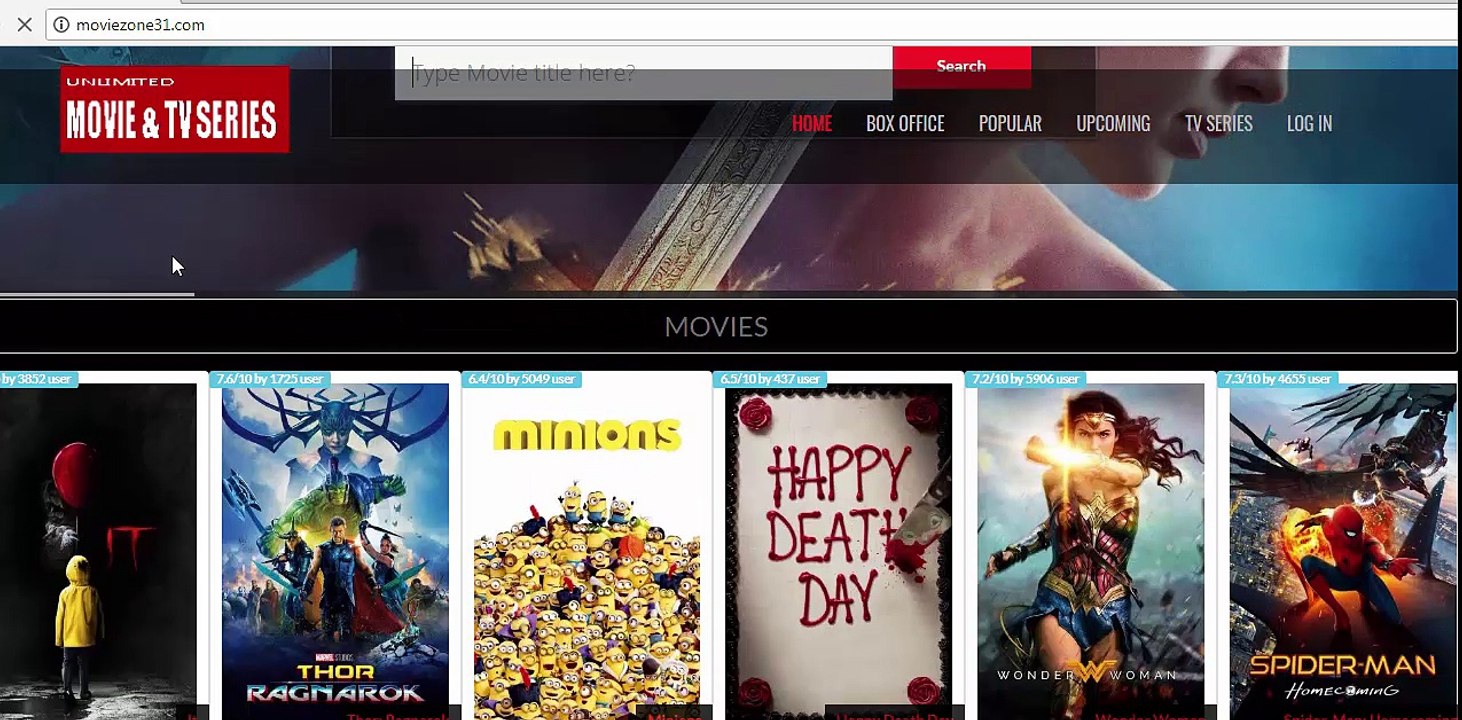Click the '7.3/10 by 4655 user' rating badge
1462x720 pixels.
pos(1278,379)
